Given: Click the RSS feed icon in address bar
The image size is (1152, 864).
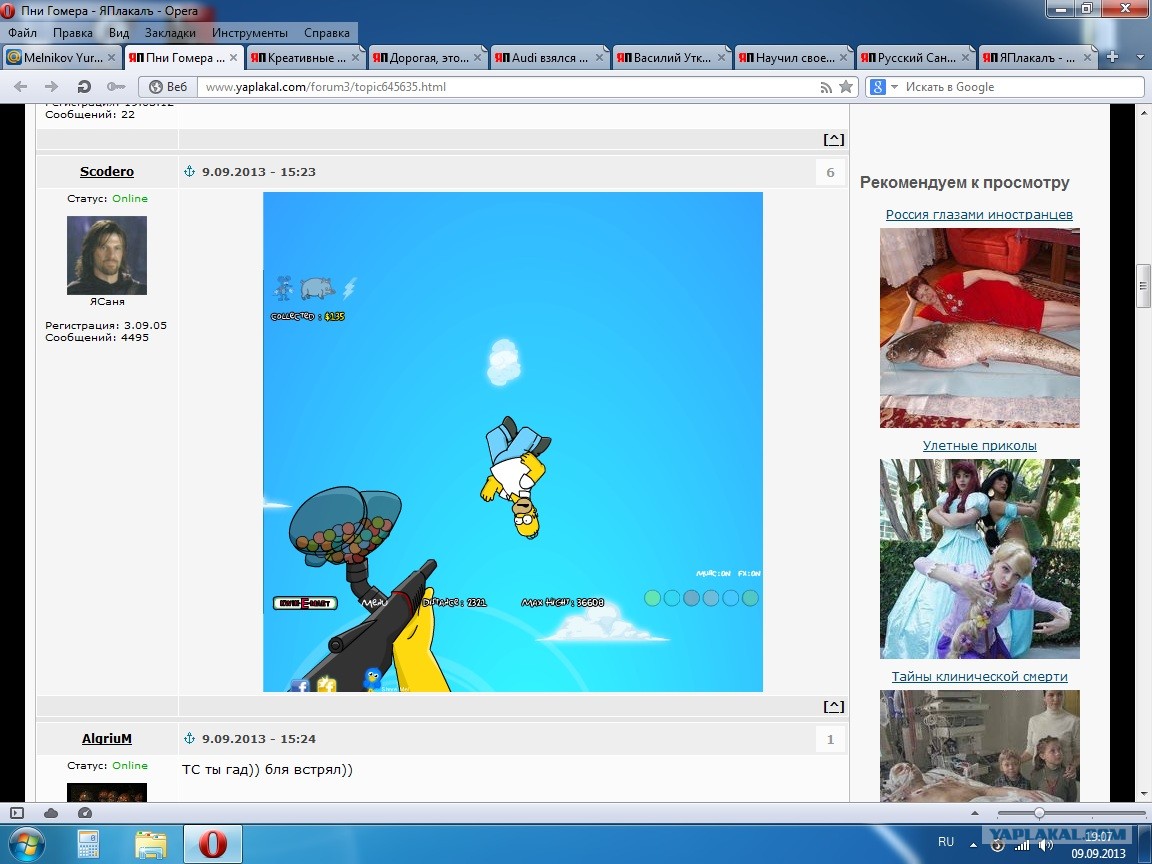Looking at the screenshot, I should point(826,87).
